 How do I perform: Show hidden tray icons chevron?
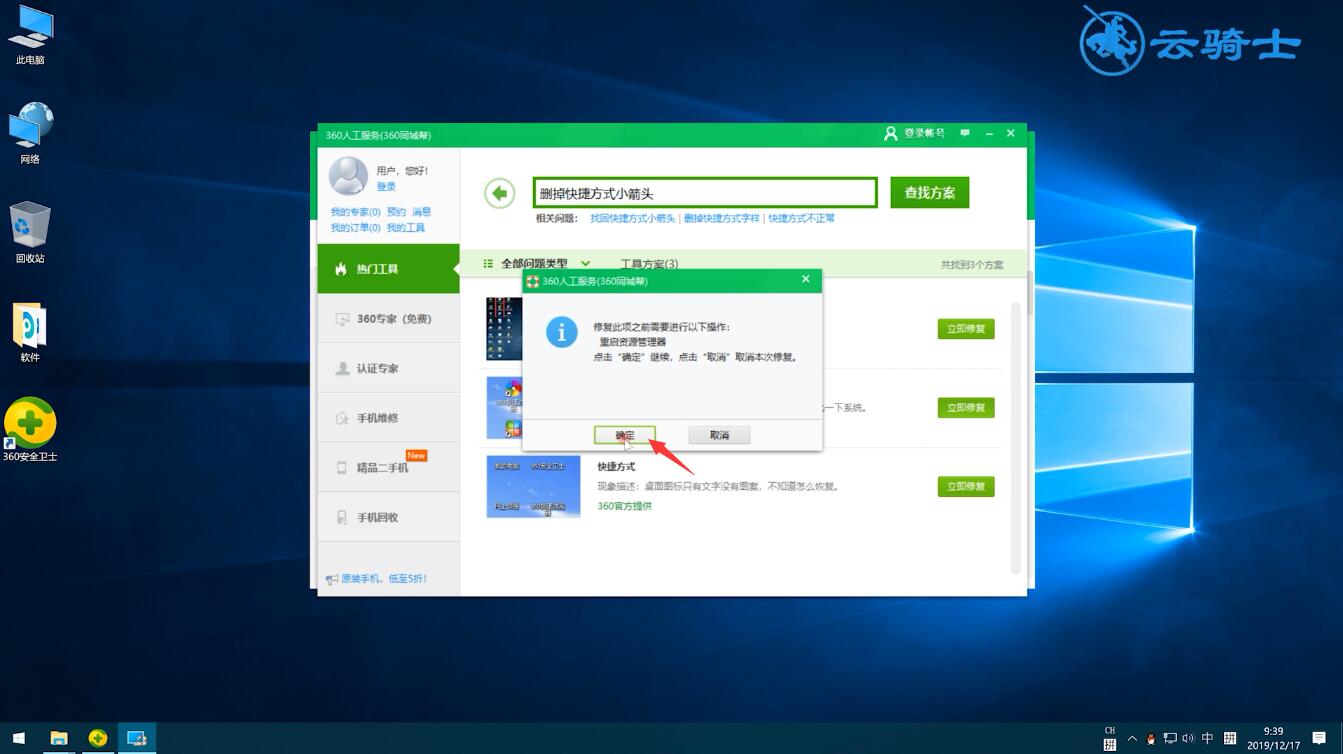1132,739
